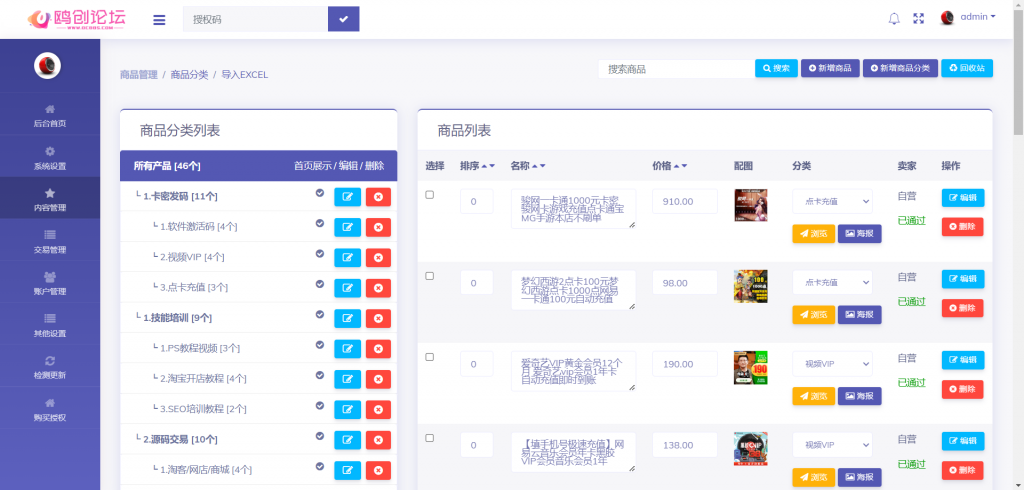Click the 商品分类 breadcrumb link
The height and width of the screenshot is (490, 1024).
point(189,74)
